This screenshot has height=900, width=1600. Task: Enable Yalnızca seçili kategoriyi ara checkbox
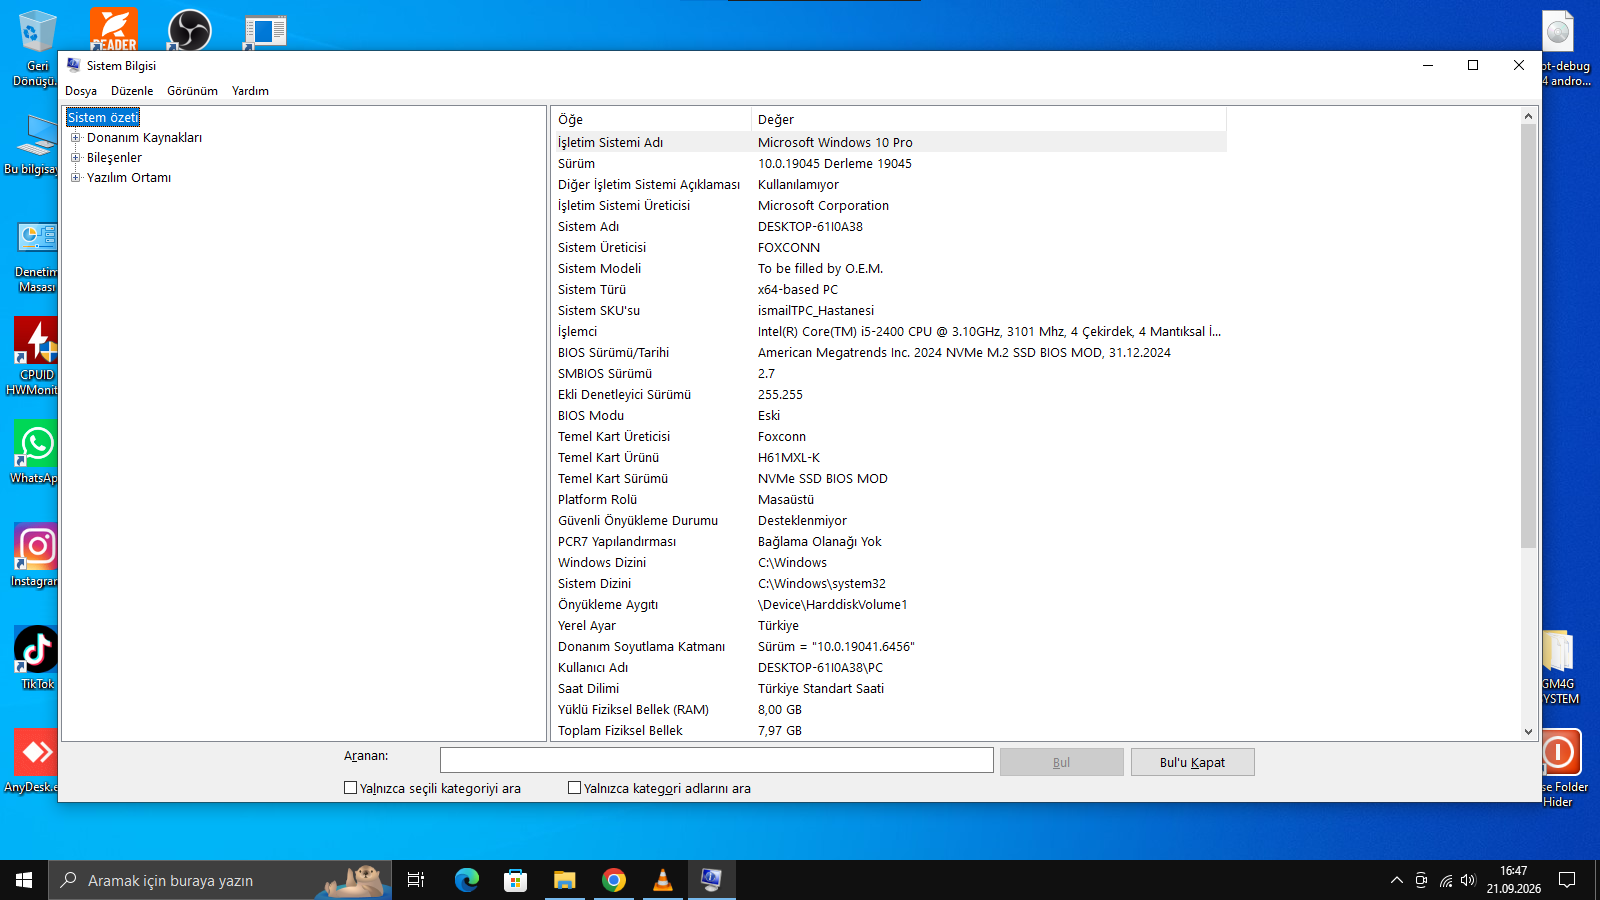(x=350, y=788)
